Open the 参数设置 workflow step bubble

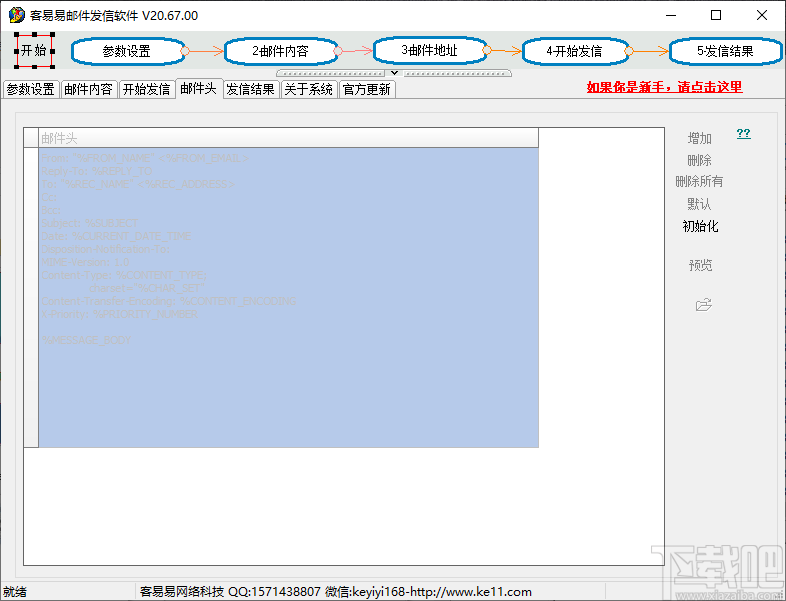(127, 51)
